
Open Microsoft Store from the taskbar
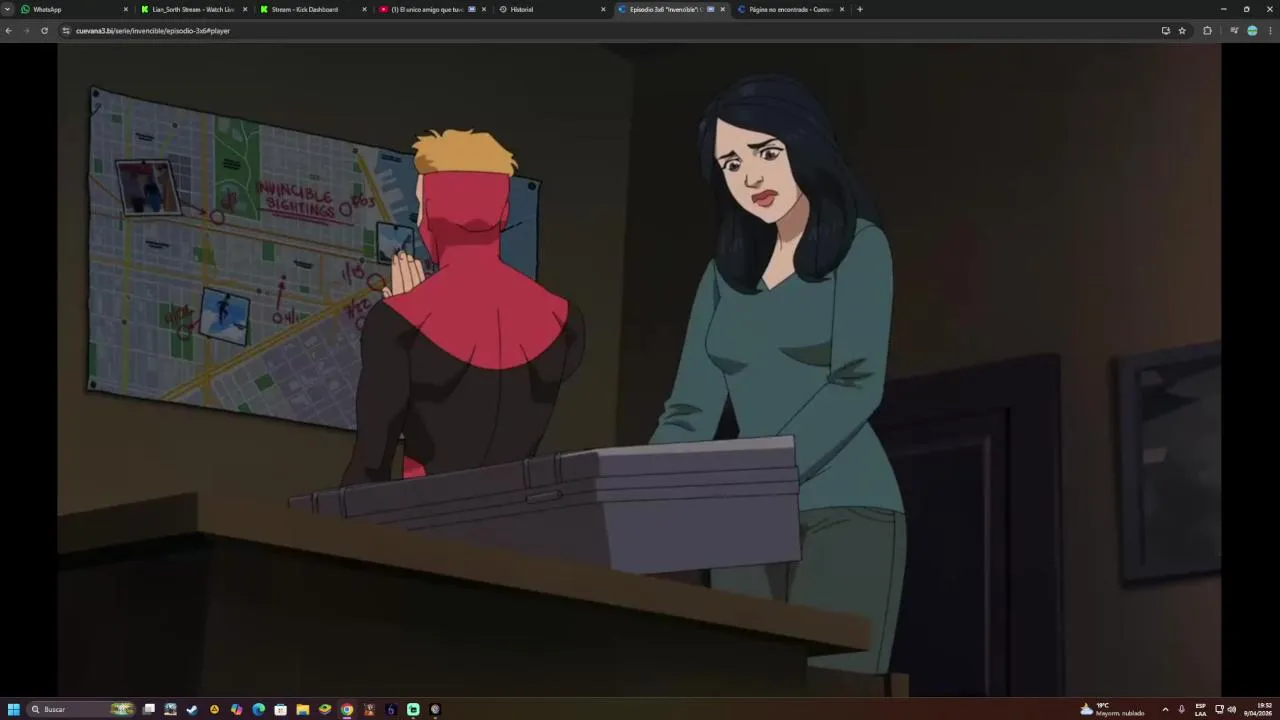coord(280,709)
